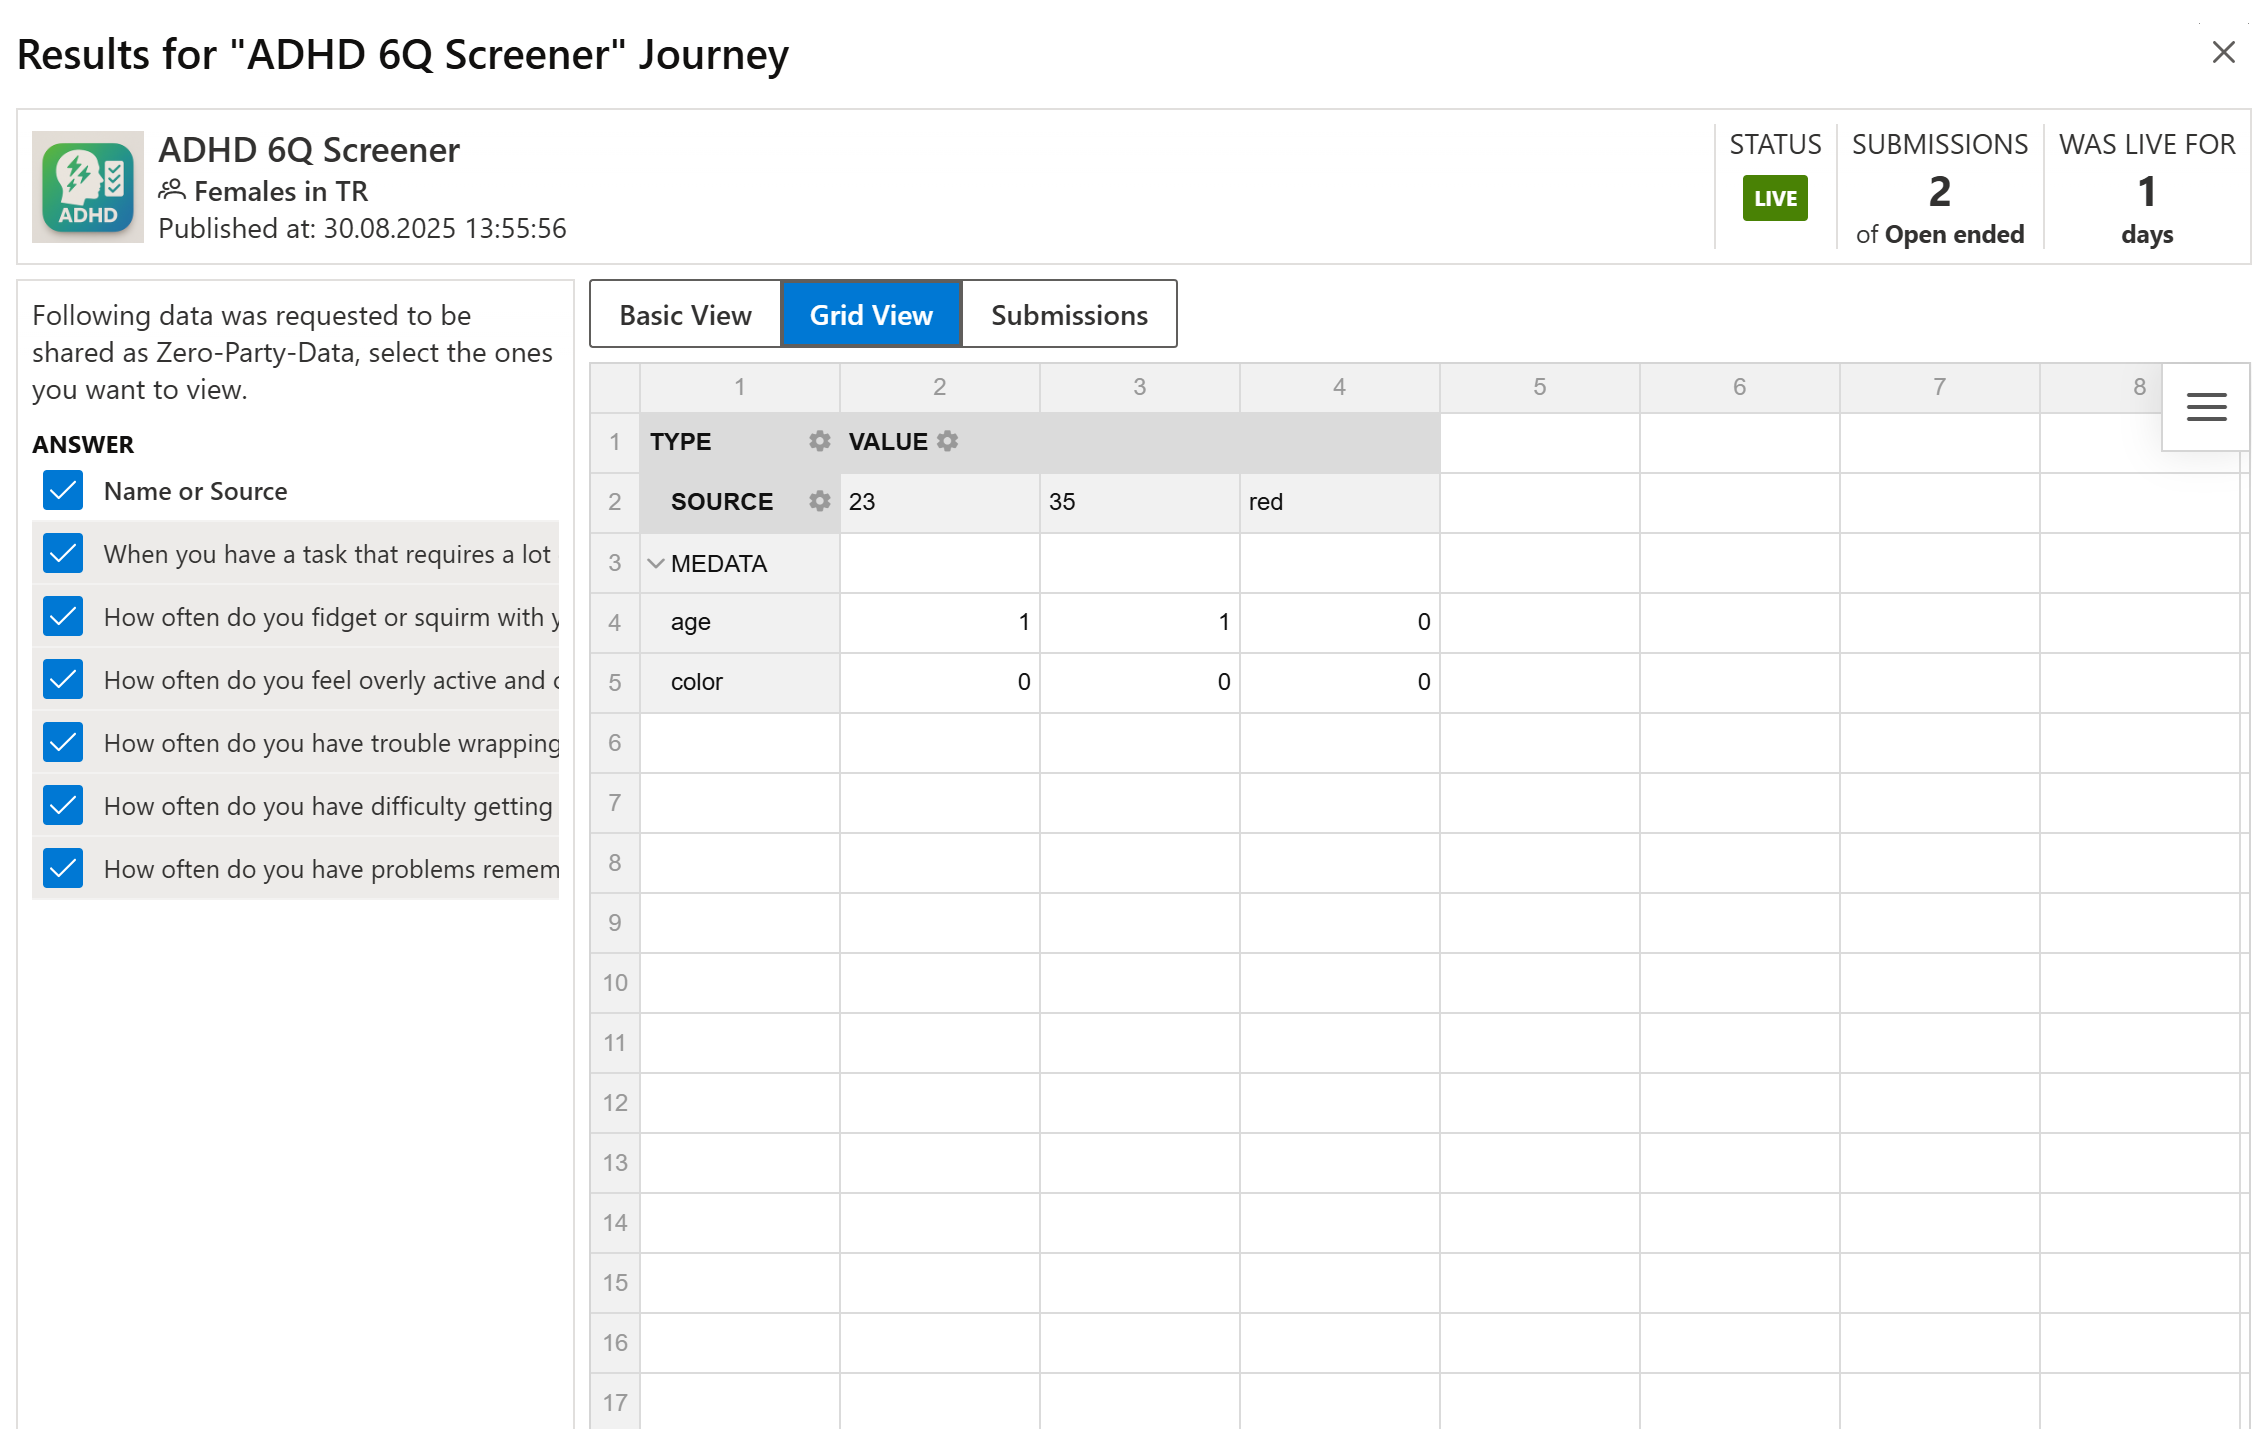
Task: Toggle 'trouble wrapping' question checkbox
Action: [x=63, y=743]
